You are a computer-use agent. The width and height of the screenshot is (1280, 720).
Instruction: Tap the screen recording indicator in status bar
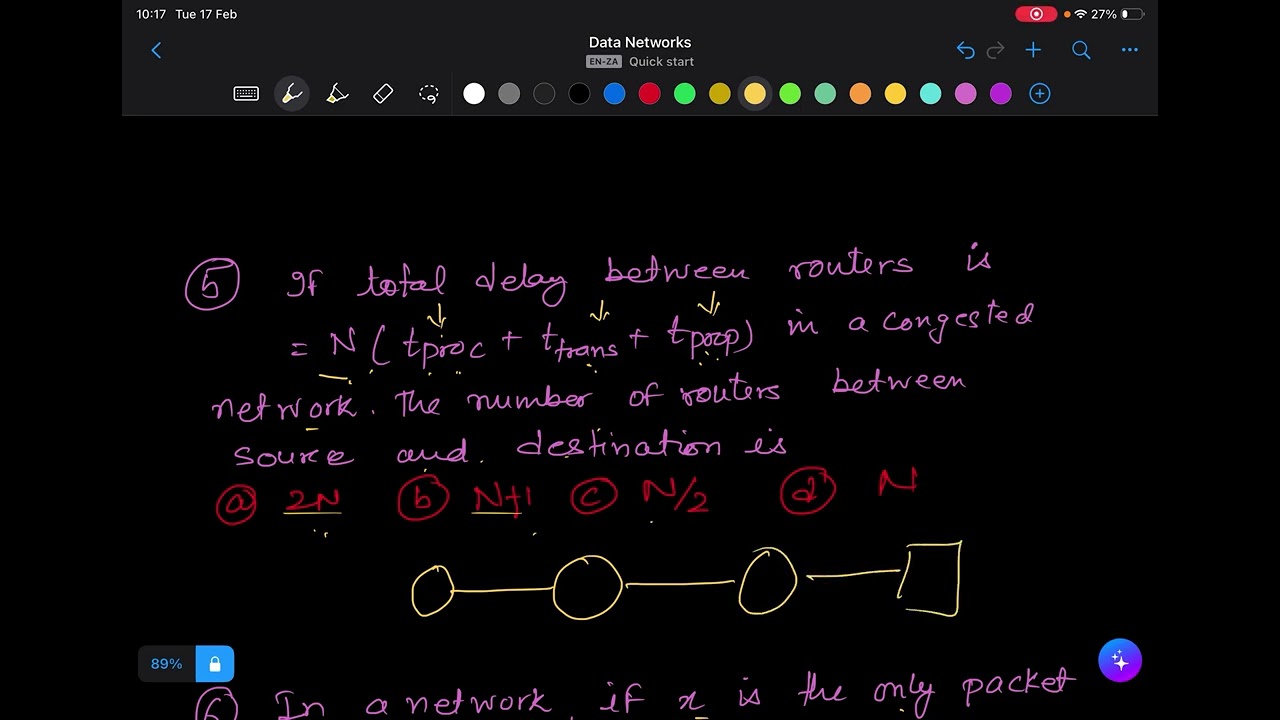pyautogui.click(x=1036, y=14)
